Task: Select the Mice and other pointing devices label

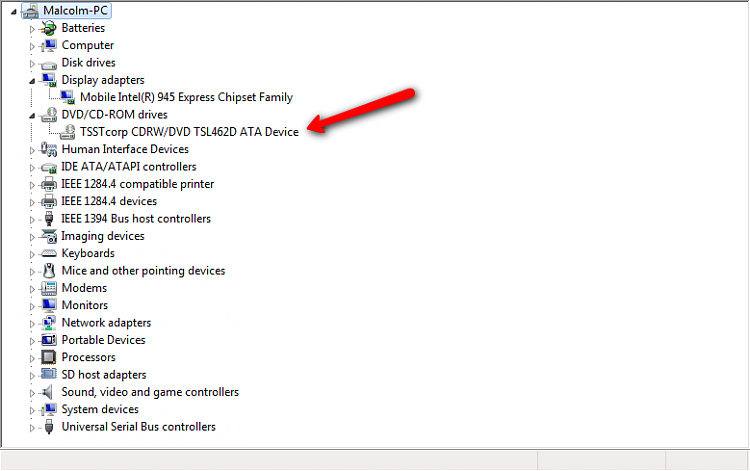Action: coord(143,271)
